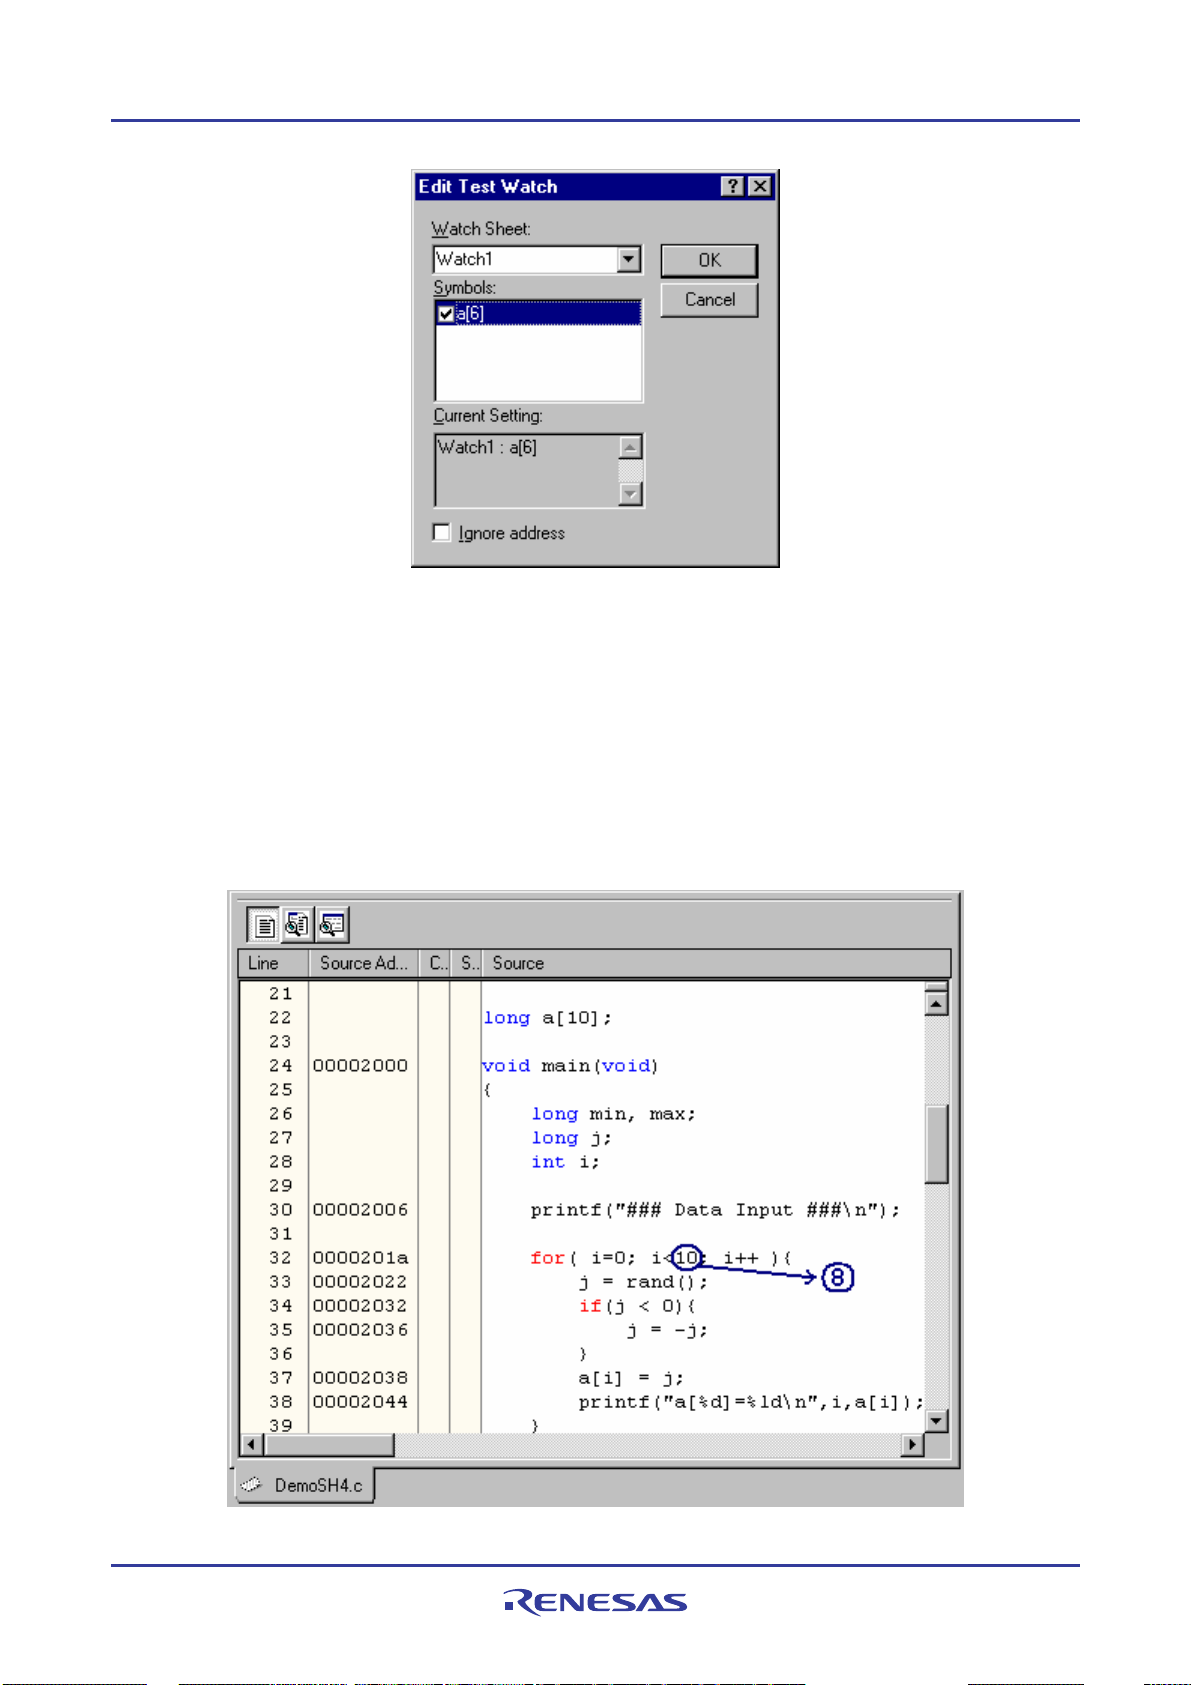Click source line 'j = rand();'
1191x1685 pixels.
643,1282
